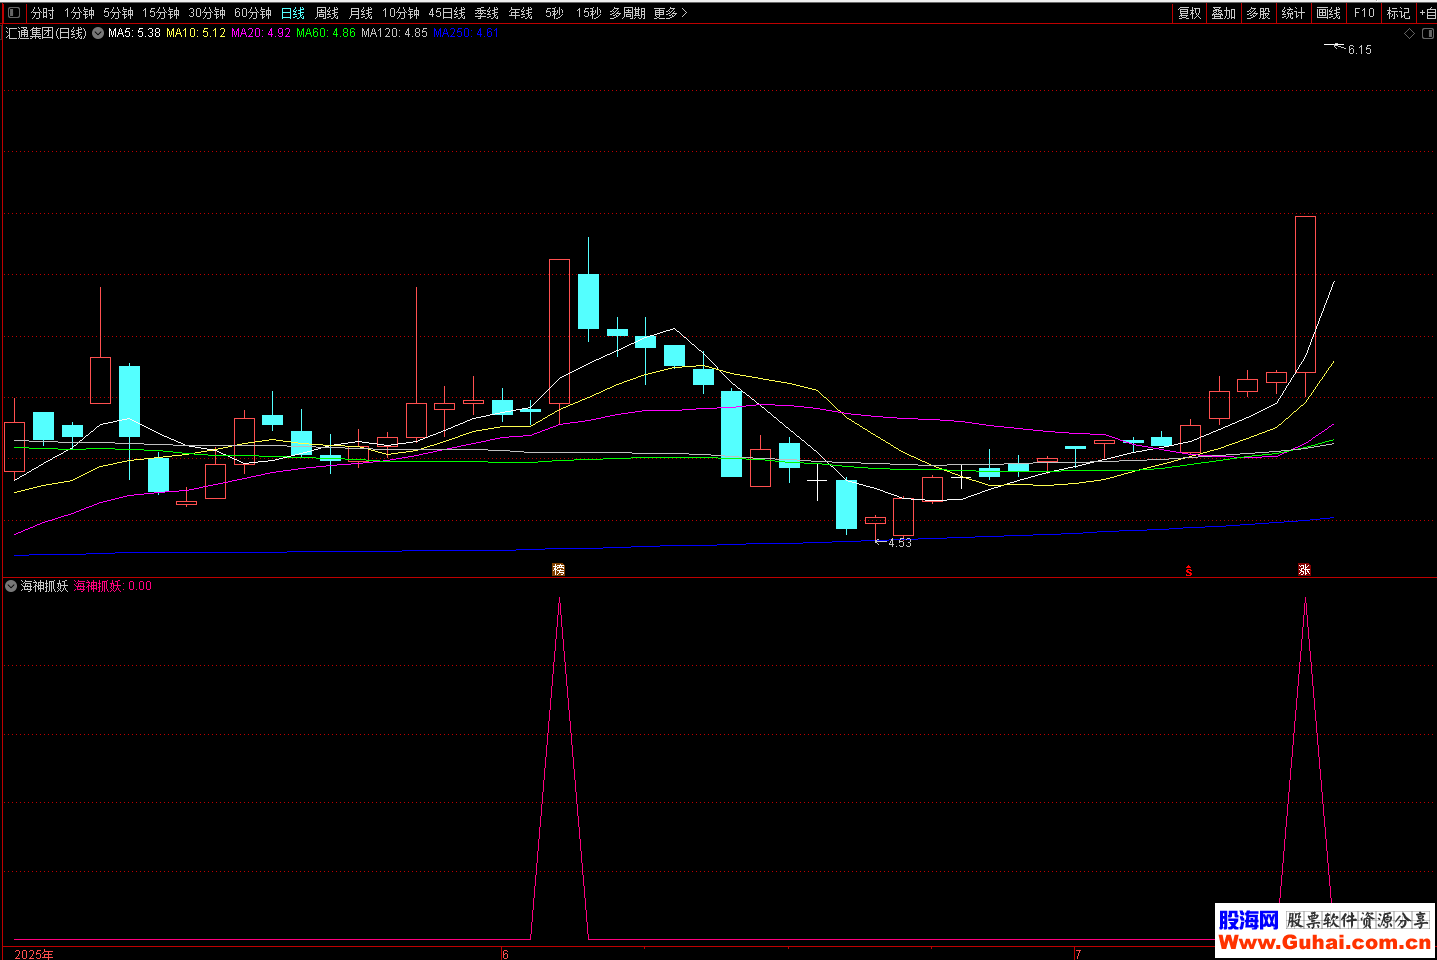Switch to 年线 yearly chart
This screenshot has width=1437, height=960.
point(521,13)
